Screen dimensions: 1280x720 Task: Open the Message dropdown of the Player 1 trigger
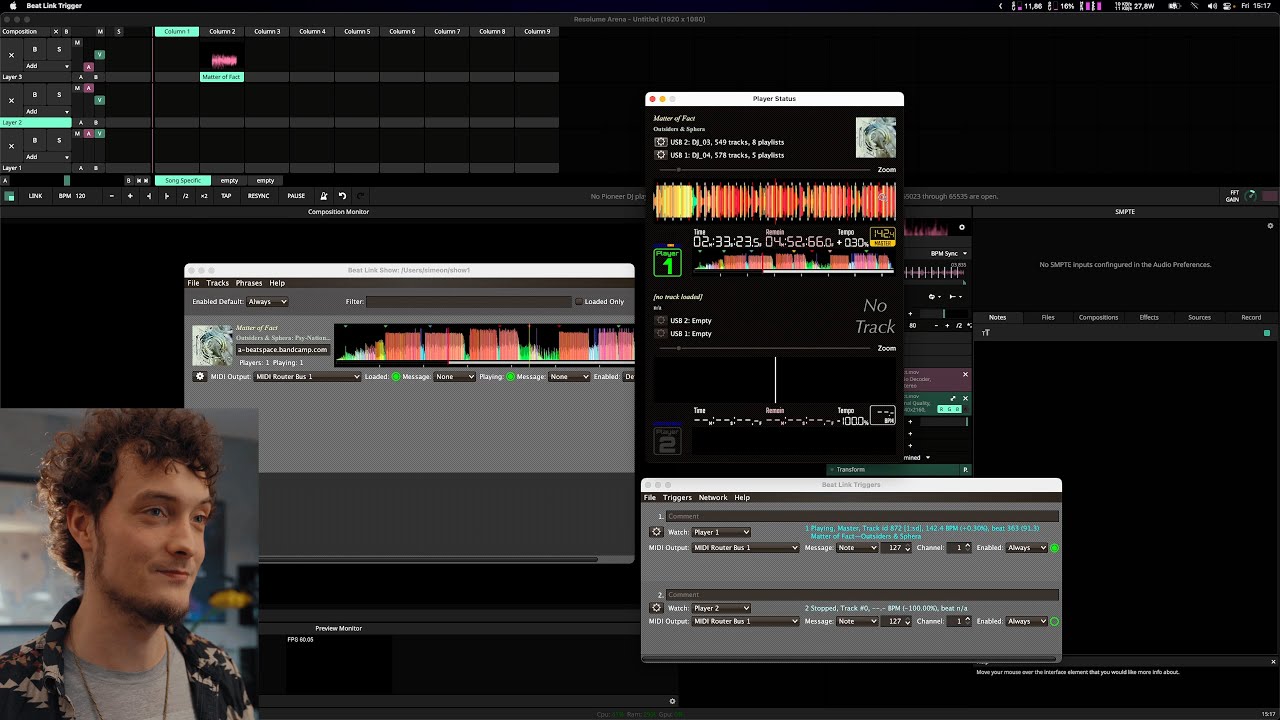click(x=857, y=548)
